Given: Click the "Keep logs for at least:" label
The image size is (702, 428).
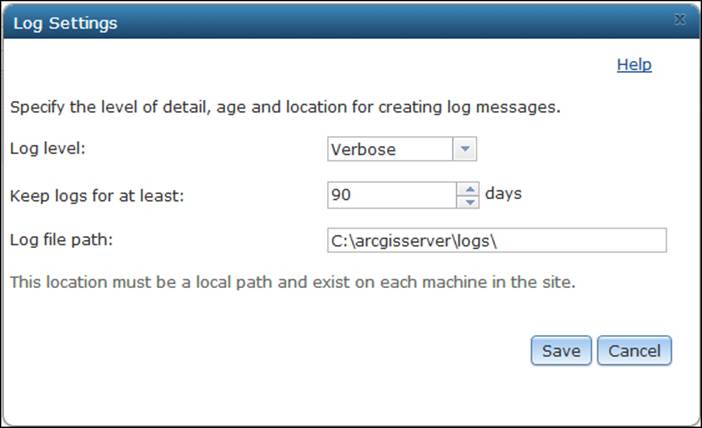Looking at the screenshot, I should click(98, 195).
